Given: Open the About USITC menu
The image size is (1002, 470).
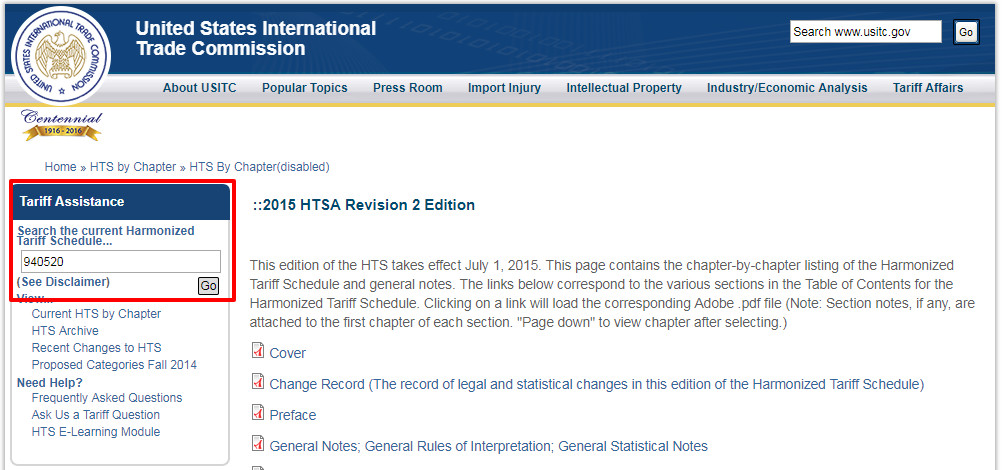Looking at the screenshot, I should coord(199,88).
